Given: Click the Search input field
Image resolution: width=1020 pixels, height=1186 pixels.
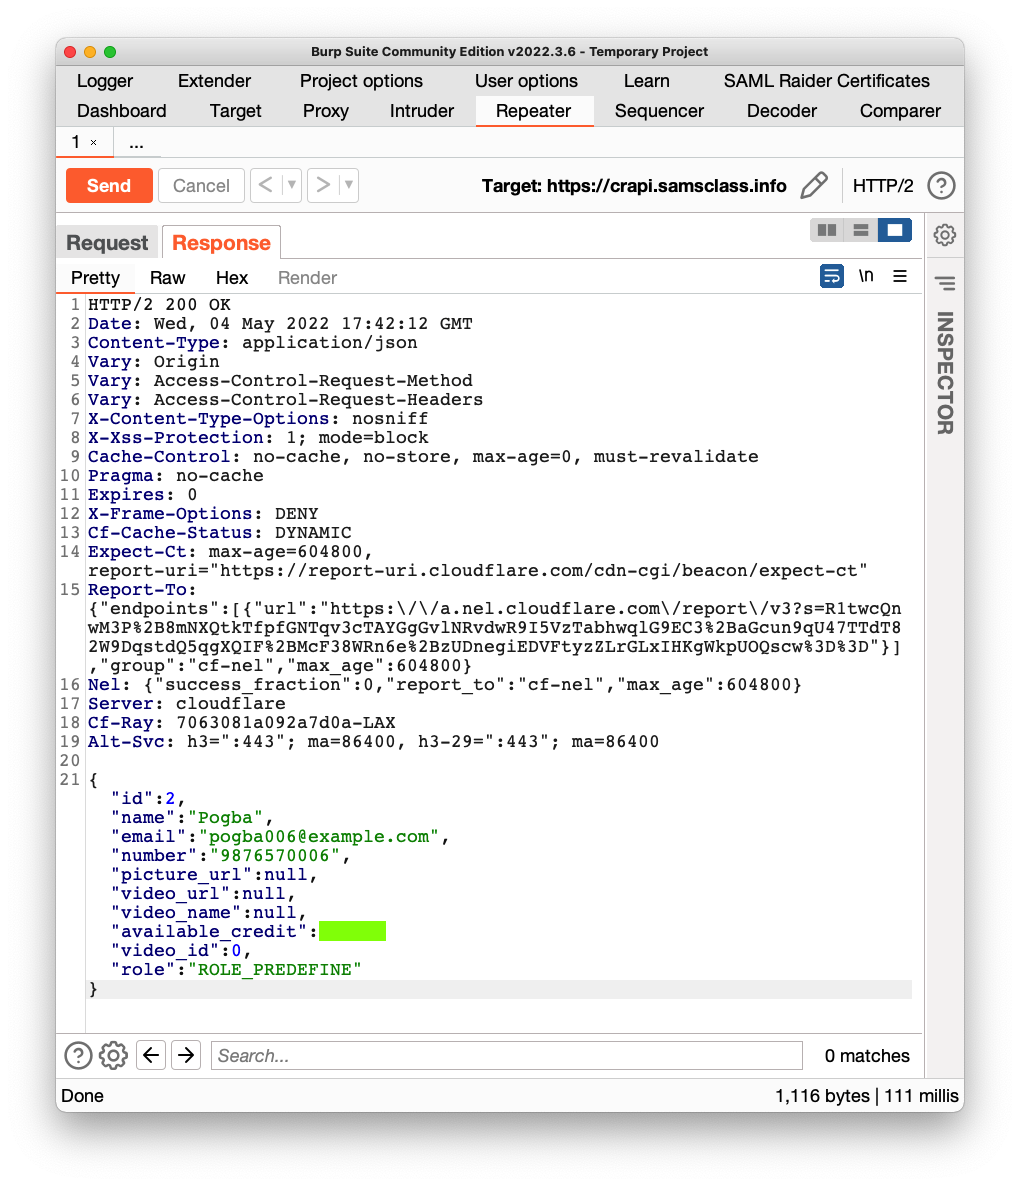Looking at the screenshot, I should [x=507, y=1055].
